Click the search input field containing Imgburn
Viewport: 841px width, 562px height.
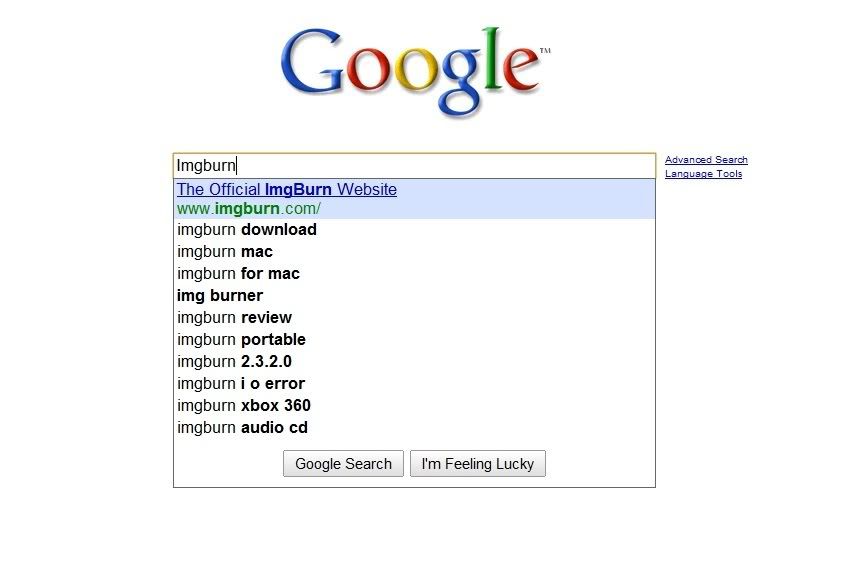click(x=414, y=165)
